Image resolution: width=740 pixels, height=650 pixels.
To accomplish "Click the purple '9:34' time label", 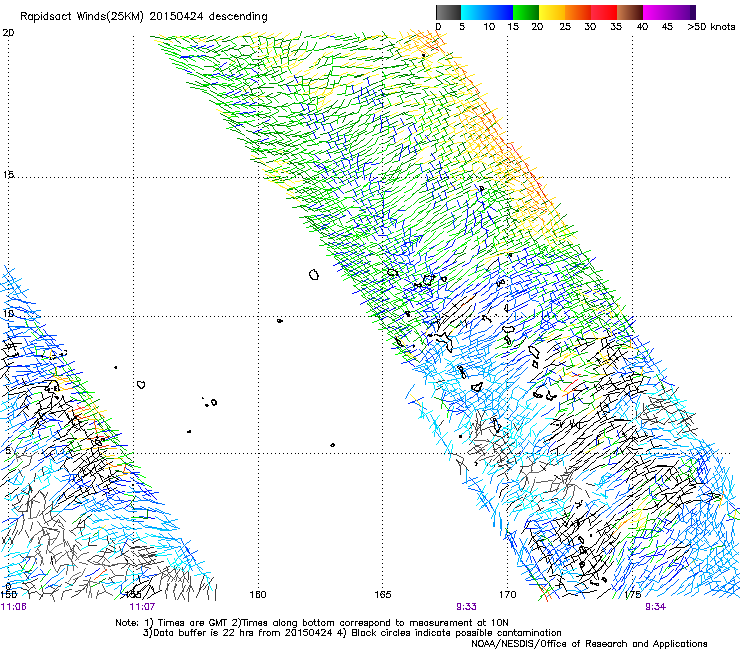I will pos(656,607).
